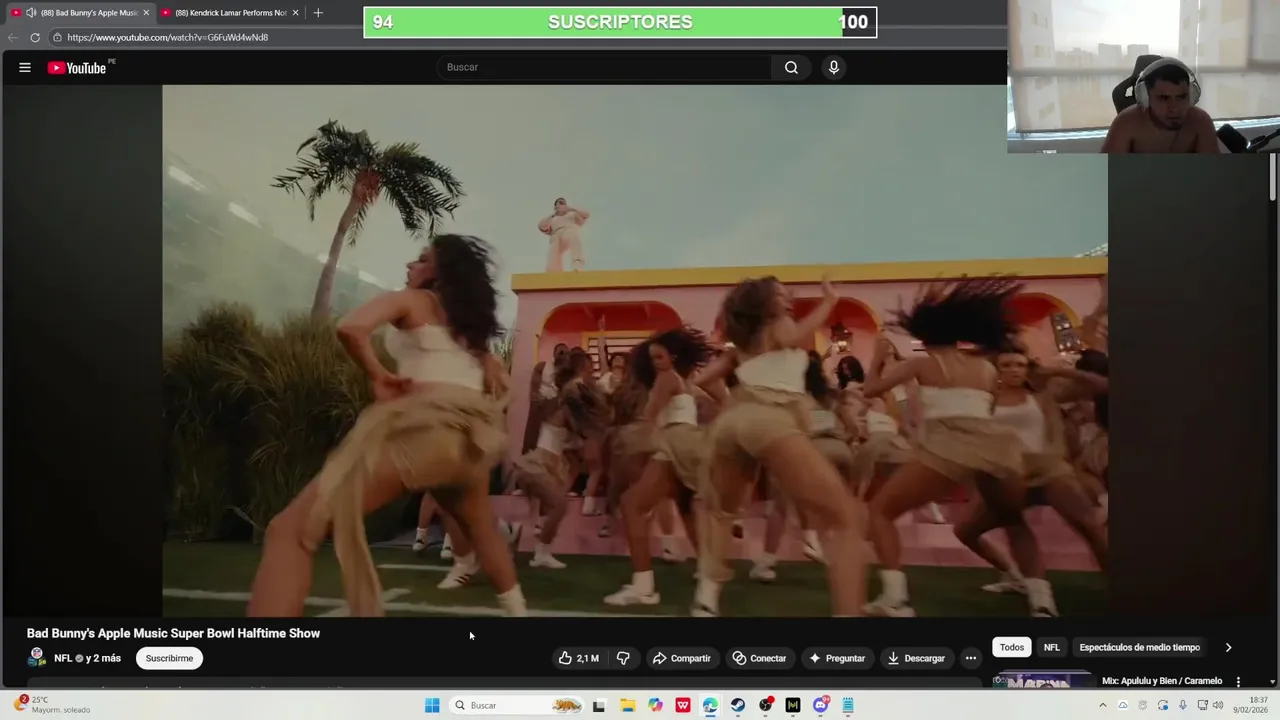Switch to Kendrick Lamar Performs tab
The height and width of the screenshot is (720, 1280).
(230, 13)
